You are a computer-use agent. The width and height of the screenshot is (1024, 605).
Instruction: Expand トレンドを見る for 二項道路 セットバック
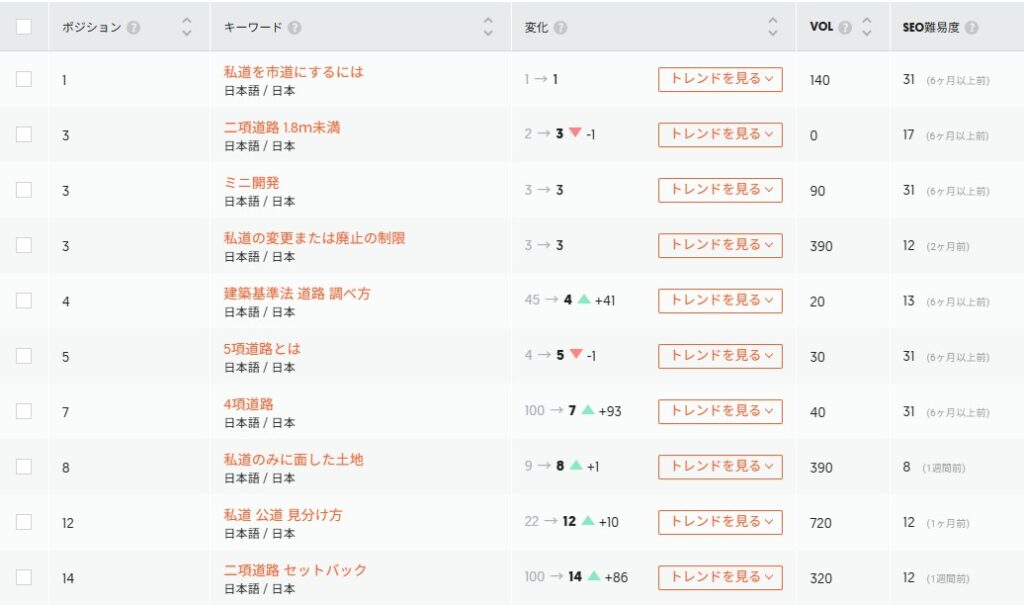(x=720, y=577)
